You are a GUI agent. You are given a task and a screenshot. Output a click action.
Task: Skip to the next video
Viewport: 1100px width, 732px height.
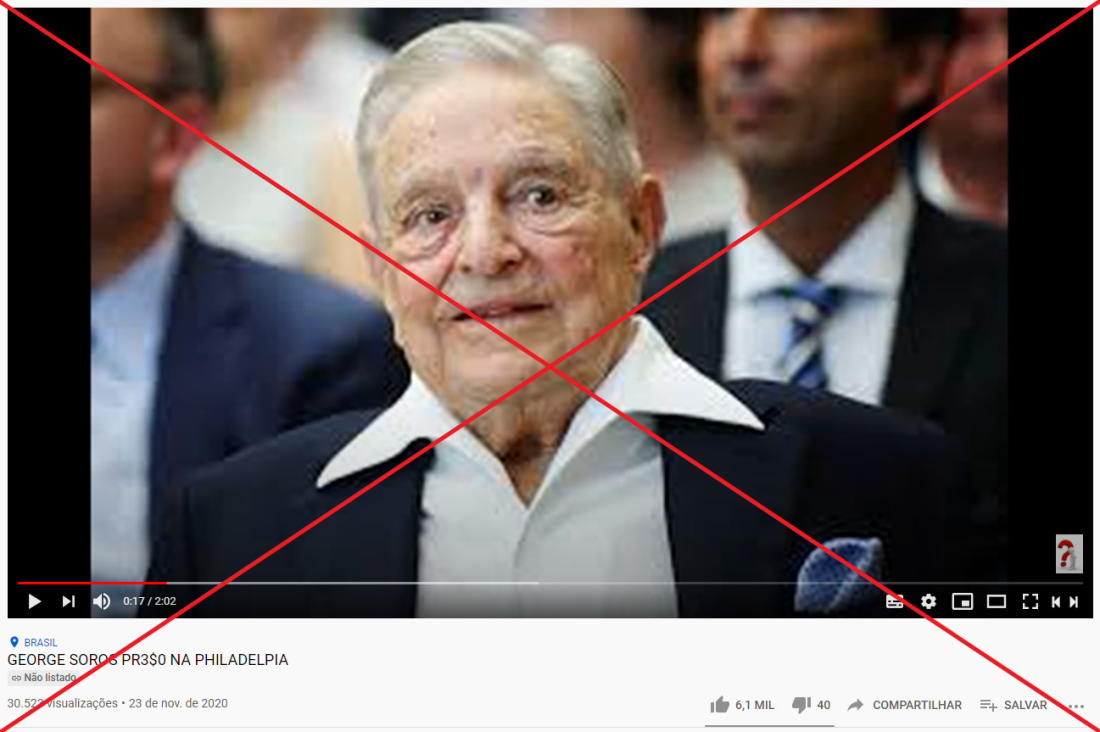tap(68, 601)
